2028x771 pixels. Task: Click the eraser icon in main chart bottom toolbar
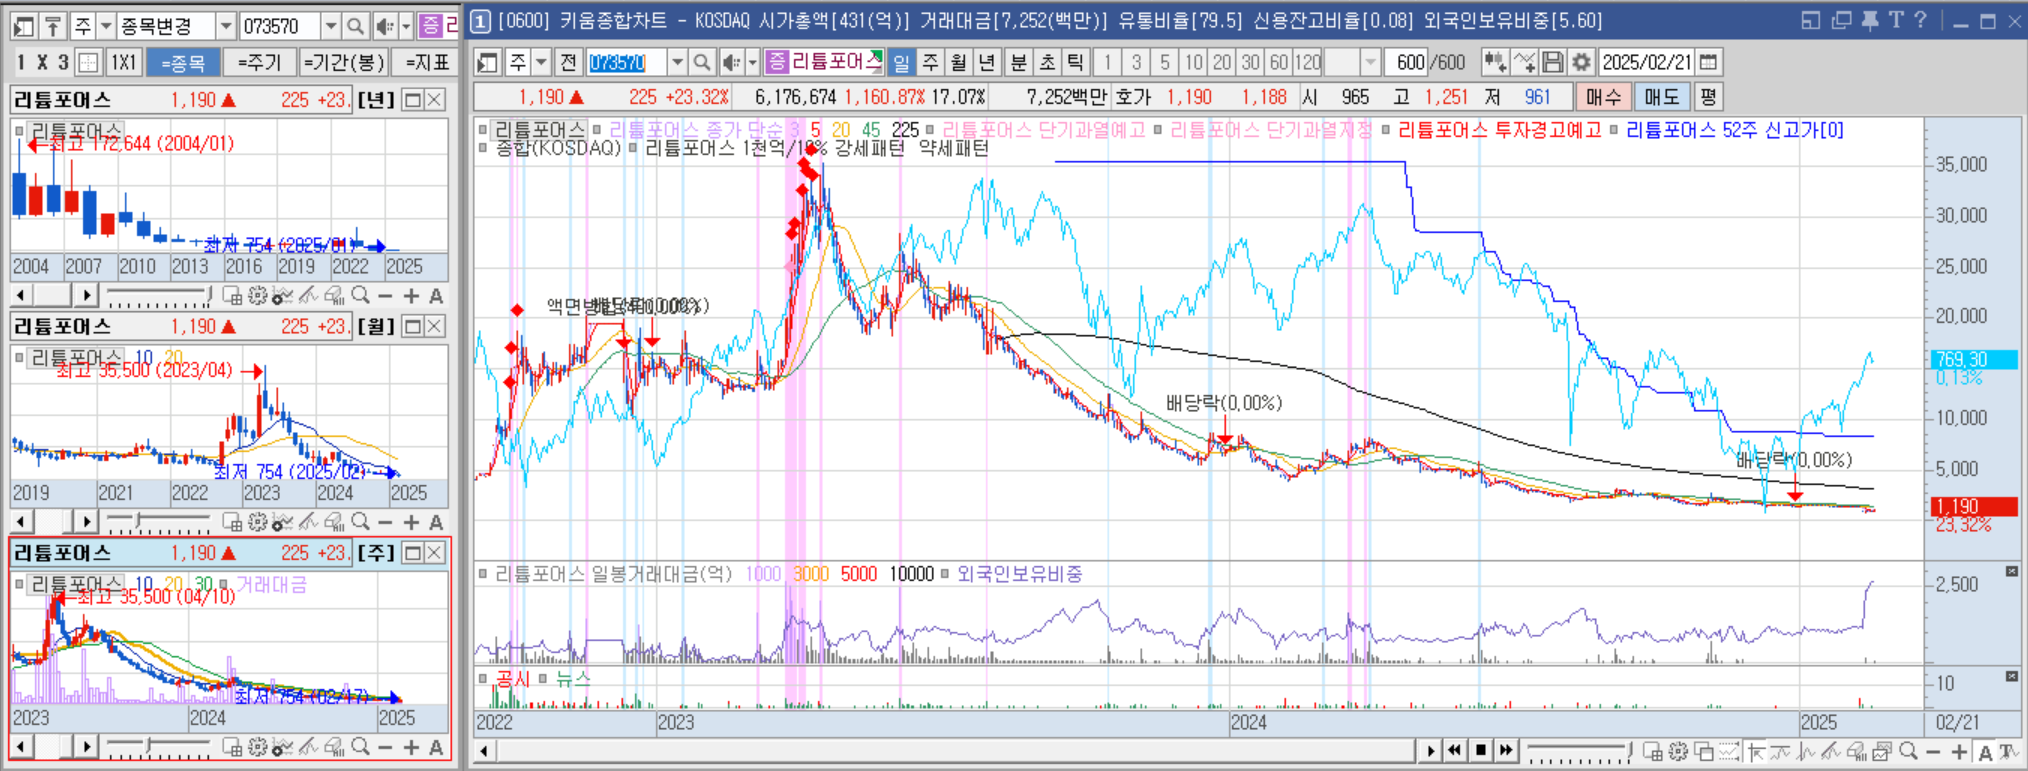click(x=1857, y=751)
